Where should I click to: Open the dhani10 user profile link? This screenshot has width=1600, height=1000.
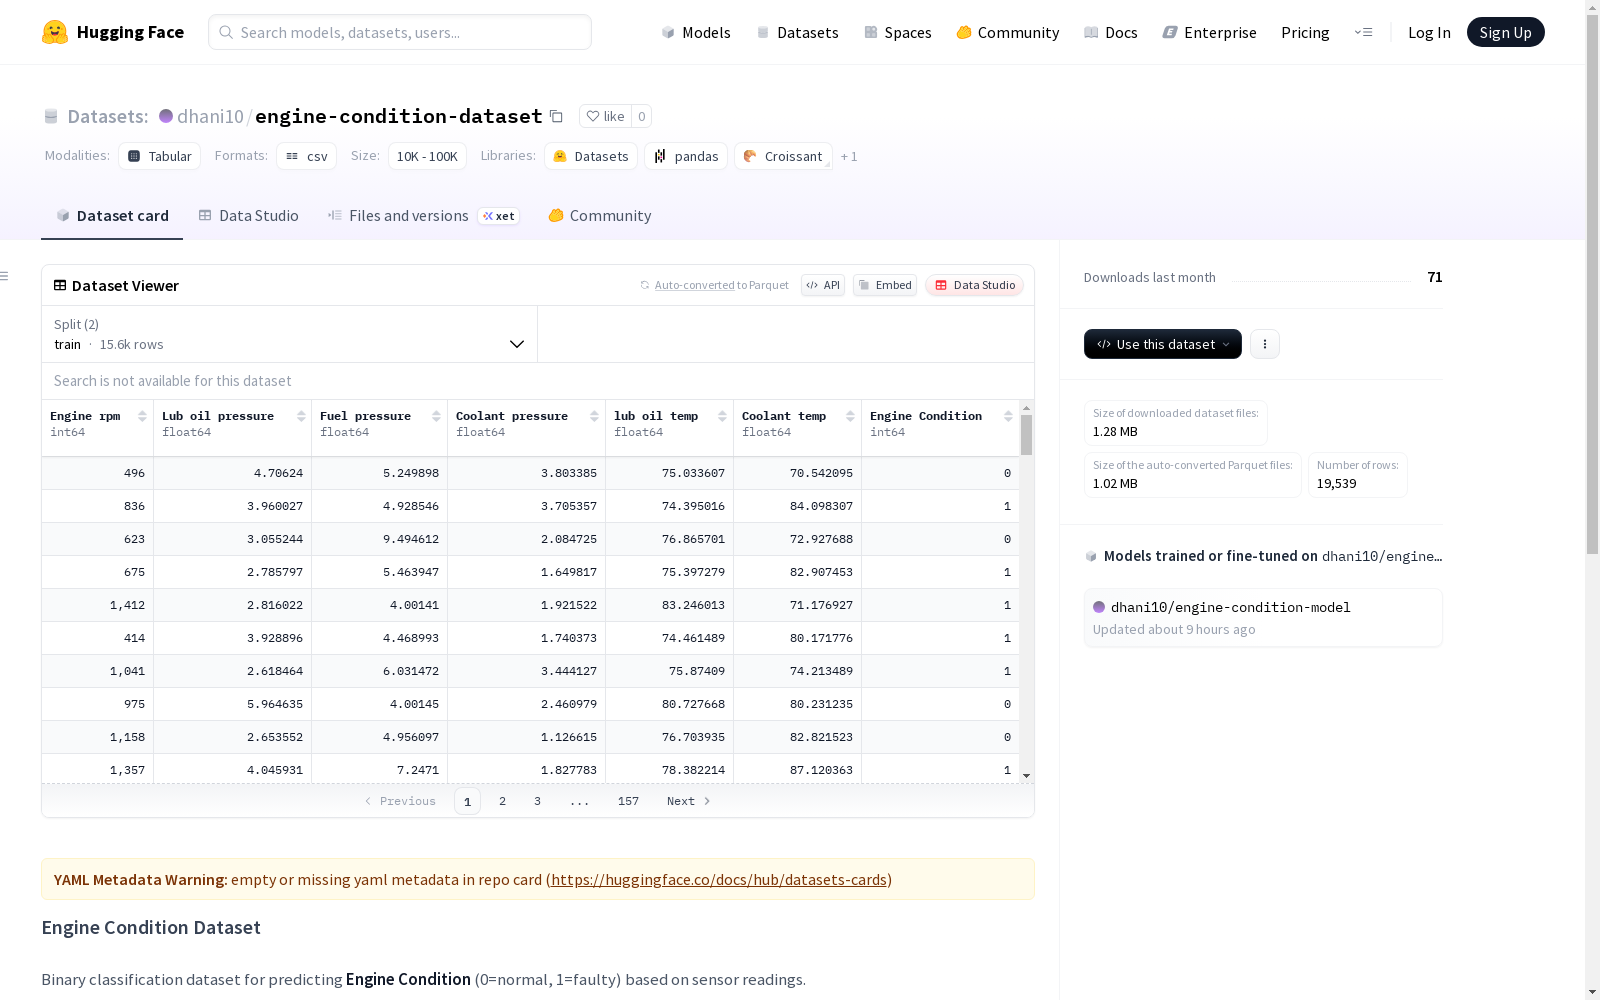(210, 116)
